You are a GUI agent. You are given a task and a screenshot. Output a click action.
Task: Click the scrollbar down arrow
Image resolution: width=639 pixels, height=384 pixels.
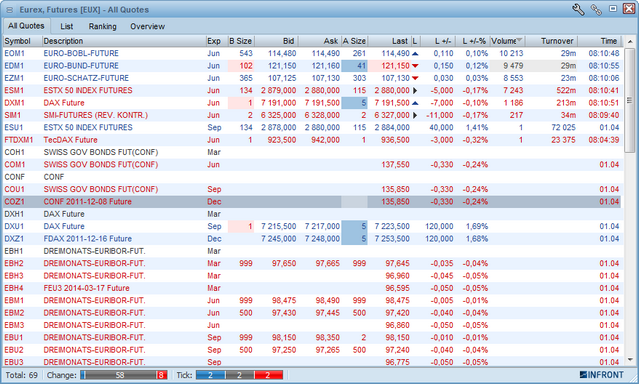[630, 360]
